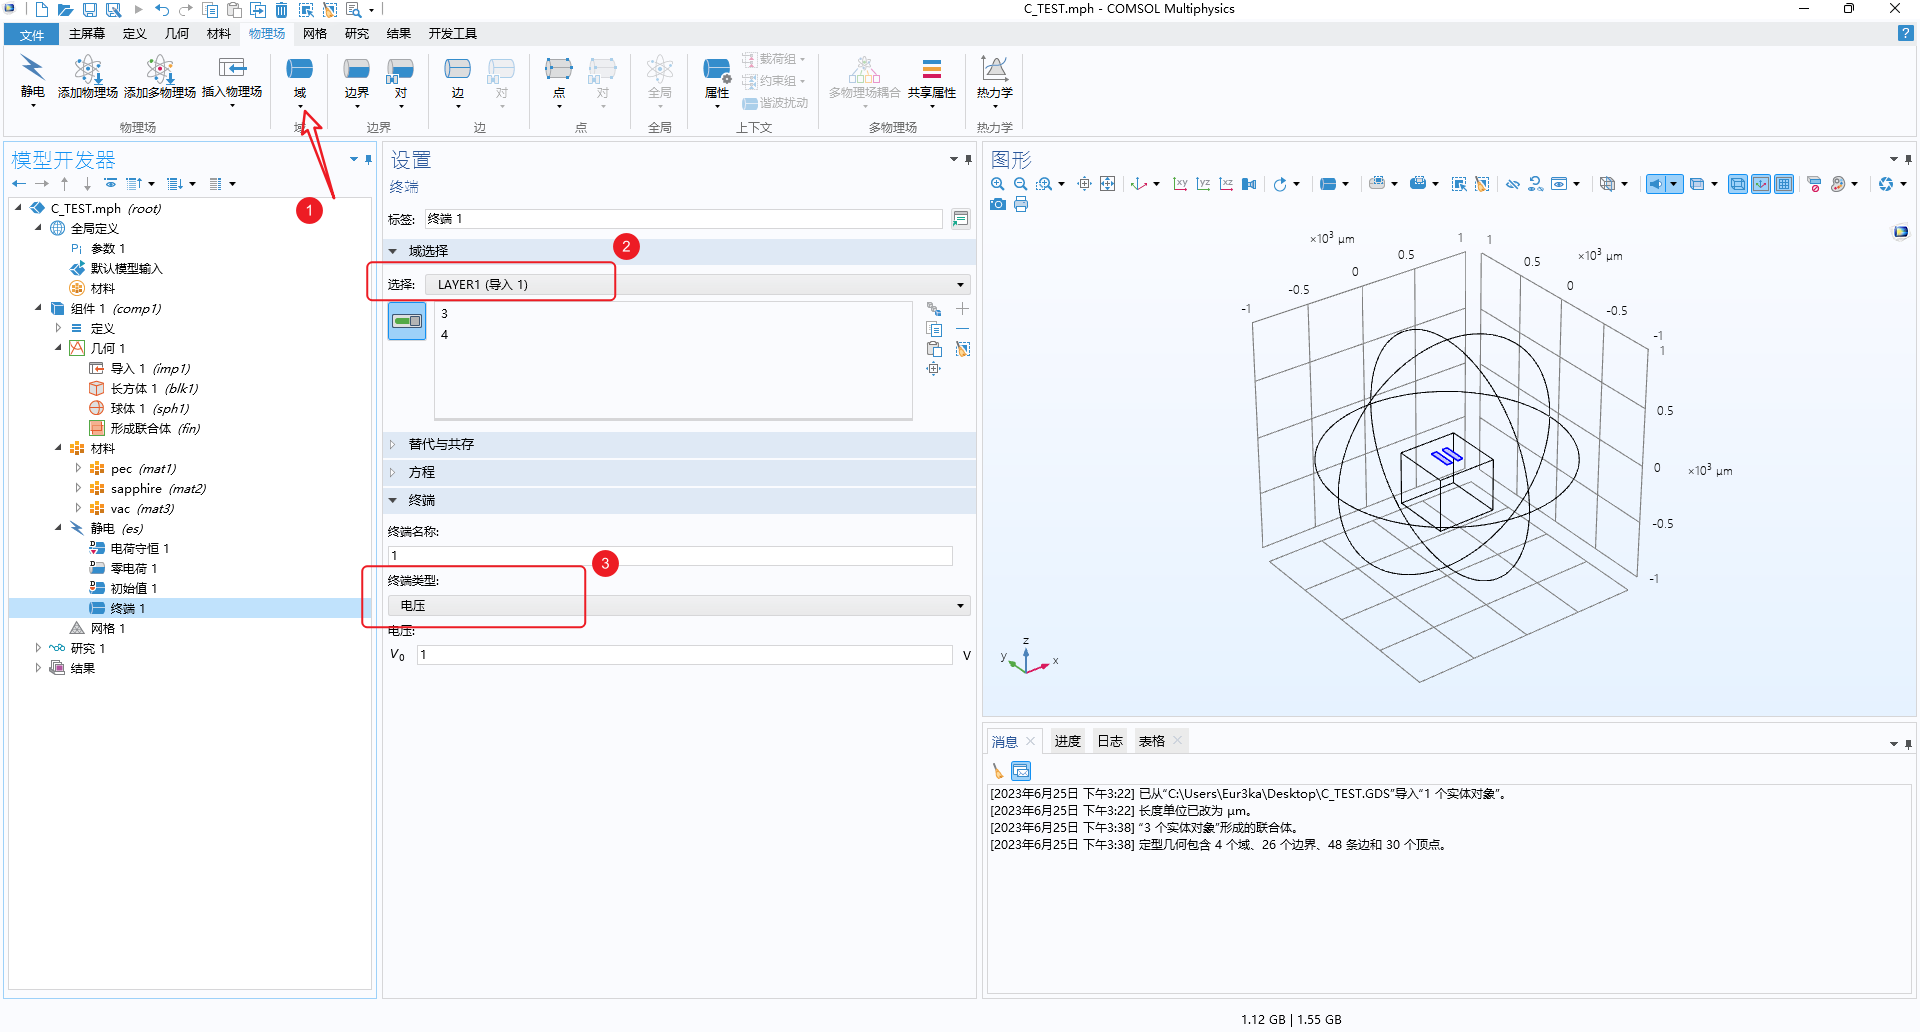Expand the 结果 tree node
Screen dimensions: 1920x1032
(38, 668)
